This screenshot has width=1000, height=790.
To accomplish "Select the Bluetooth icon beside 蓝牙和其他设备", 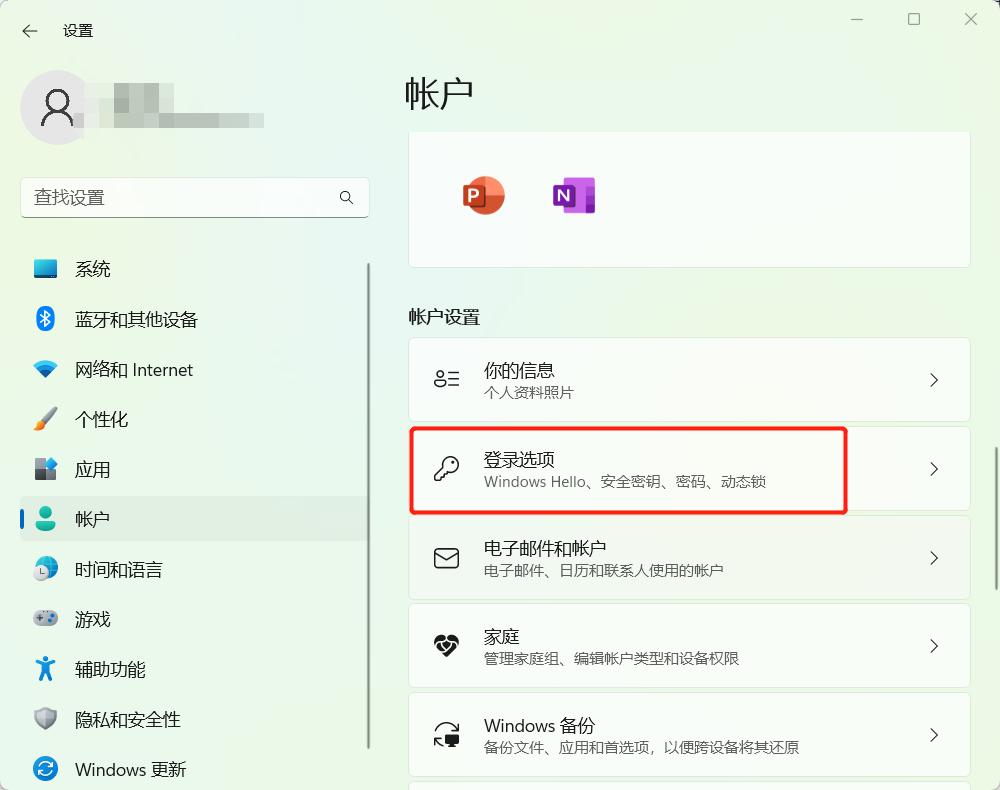I will coord(46,319).
